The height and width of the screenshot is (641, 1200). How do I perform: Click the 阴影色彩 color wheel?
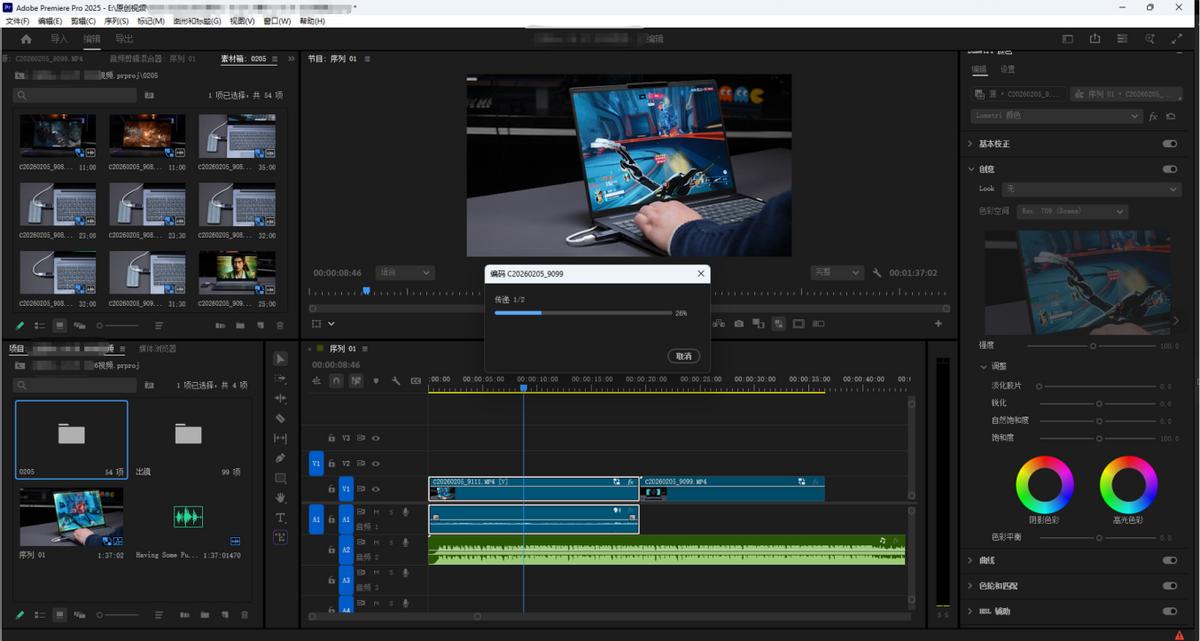(1044, 485)
